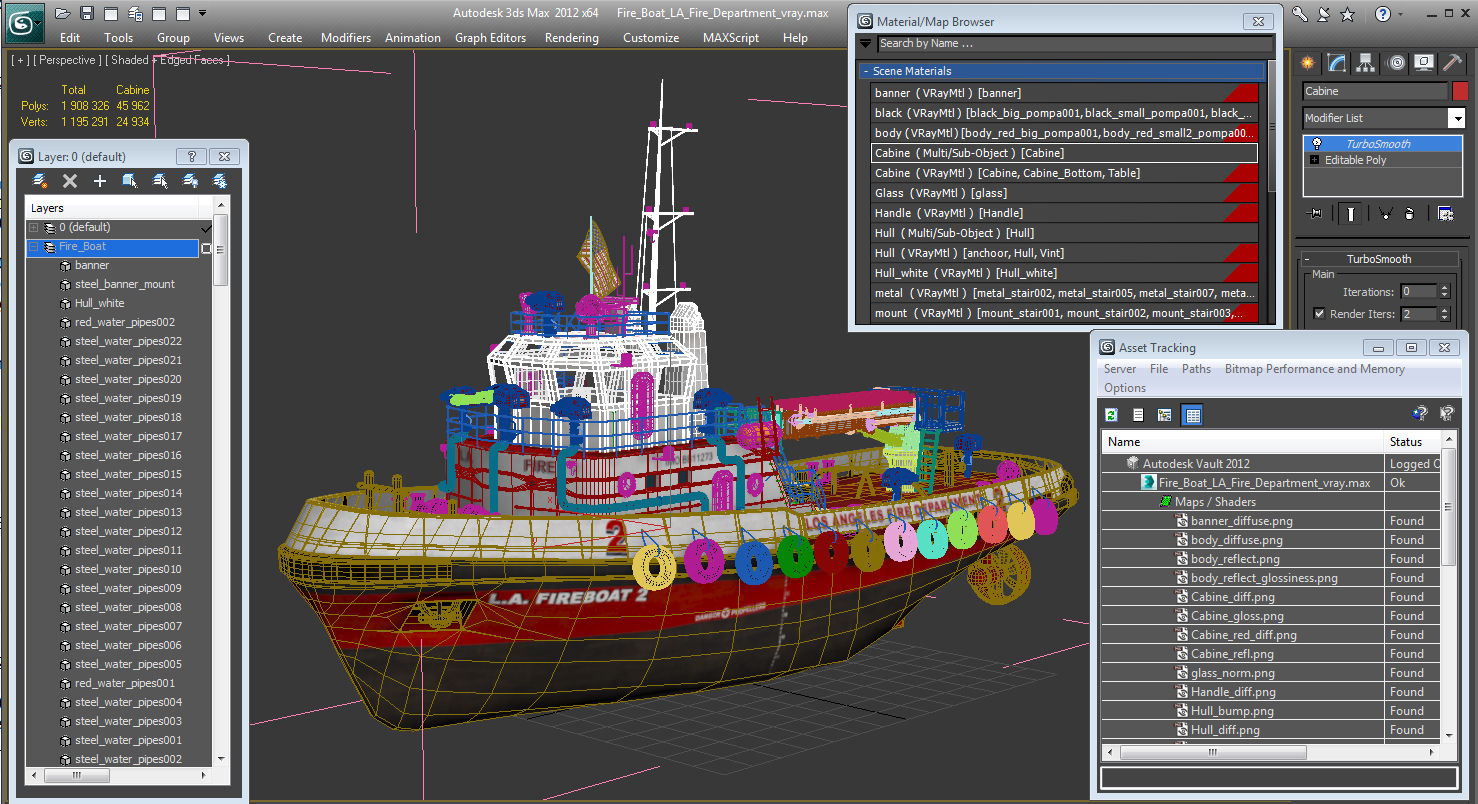The image size is (1478, 804).
Task: Click the Status column header
Action: [1413, 441]
